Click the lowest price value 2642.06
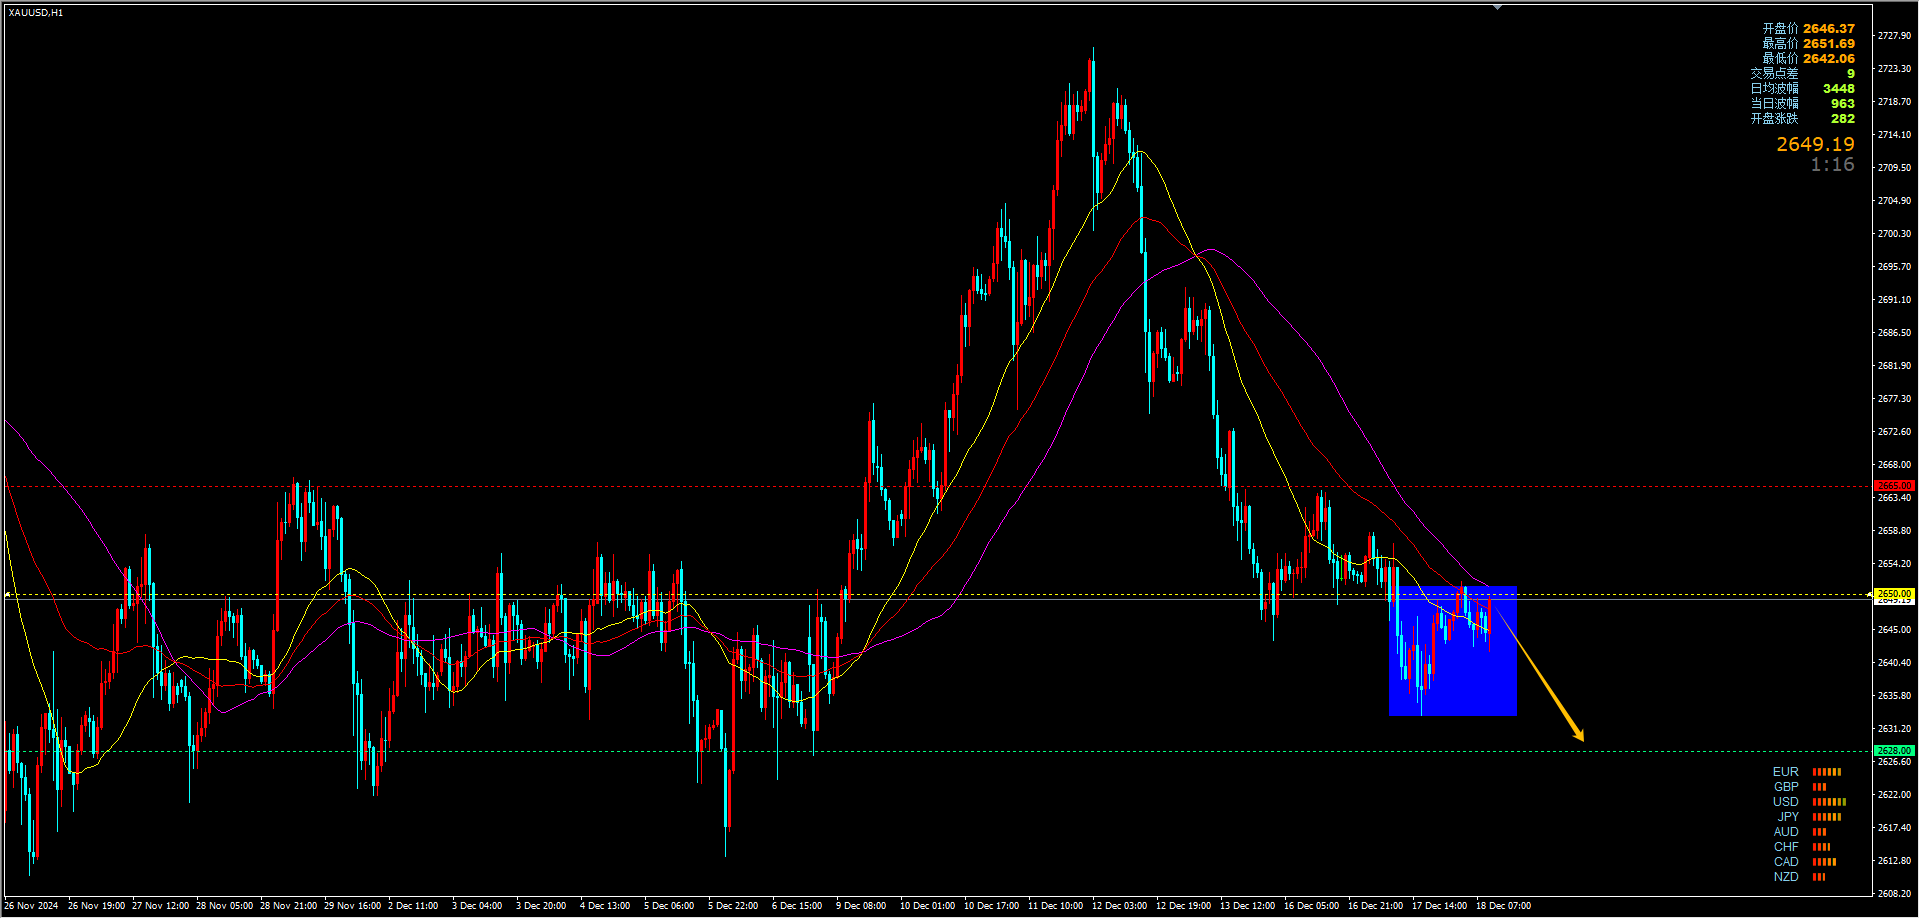1920x919 pixels. pos(1829,59)
